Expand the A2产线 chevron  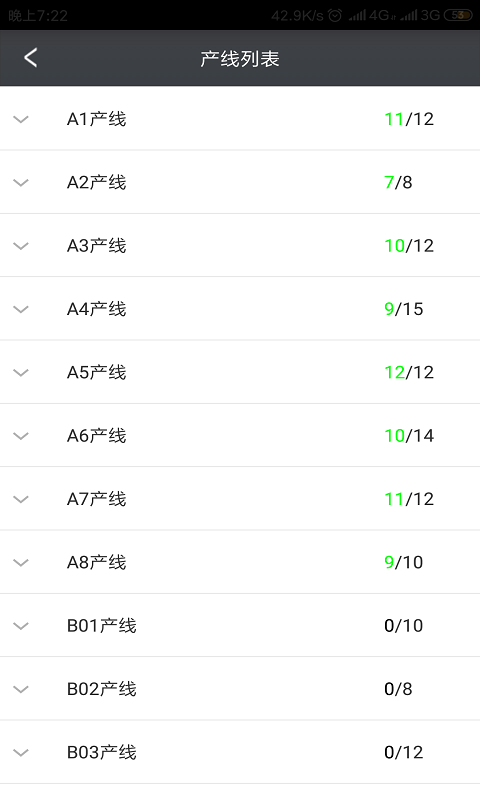point(21,183)
